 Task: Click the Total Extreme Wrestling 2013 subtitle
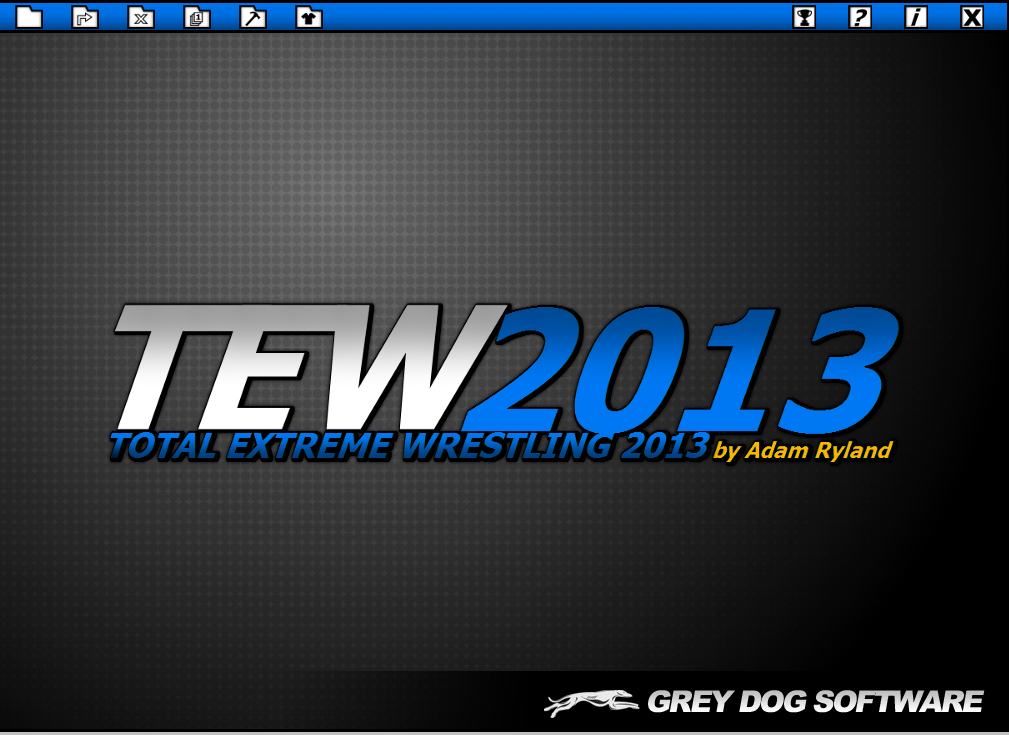tap(410, 446)
